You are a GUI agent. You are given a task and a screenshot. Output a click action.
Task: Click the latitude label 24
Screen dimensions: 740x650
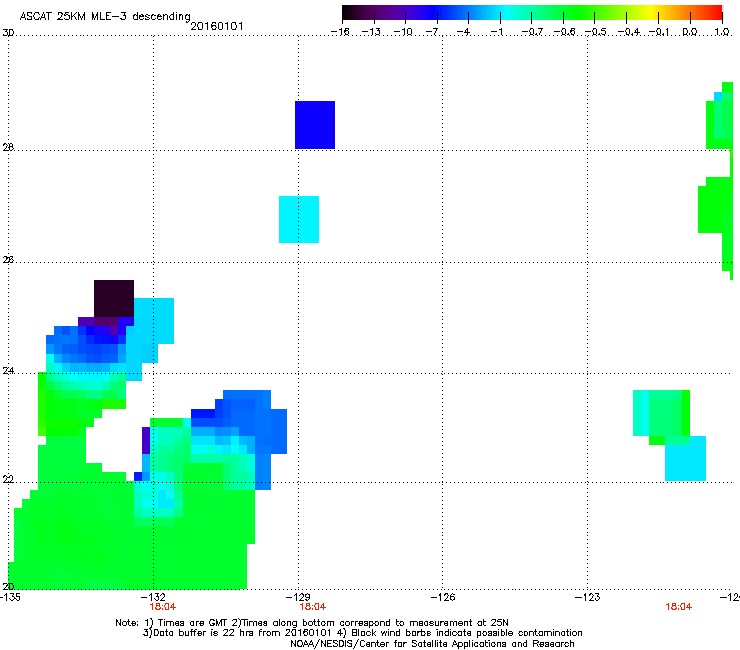(8, 371)
